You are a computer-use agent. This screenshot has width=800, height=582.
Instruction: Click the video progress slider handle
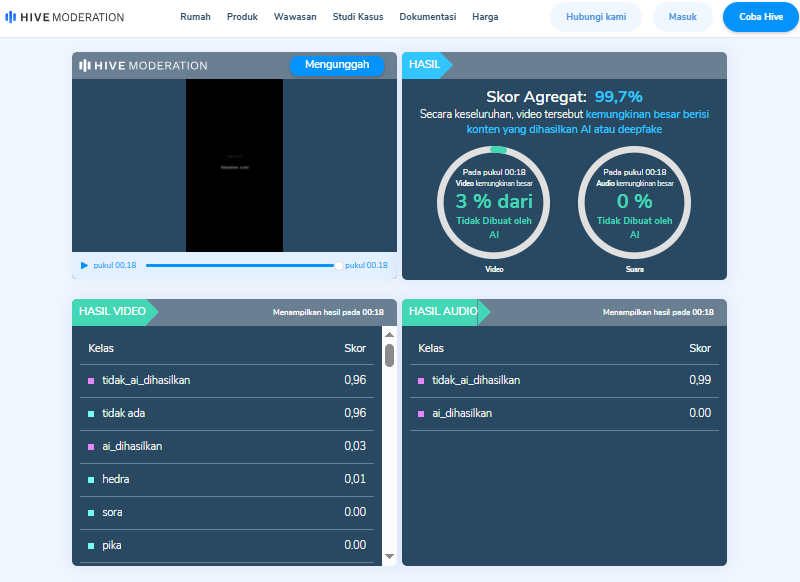tap(338, 266)
